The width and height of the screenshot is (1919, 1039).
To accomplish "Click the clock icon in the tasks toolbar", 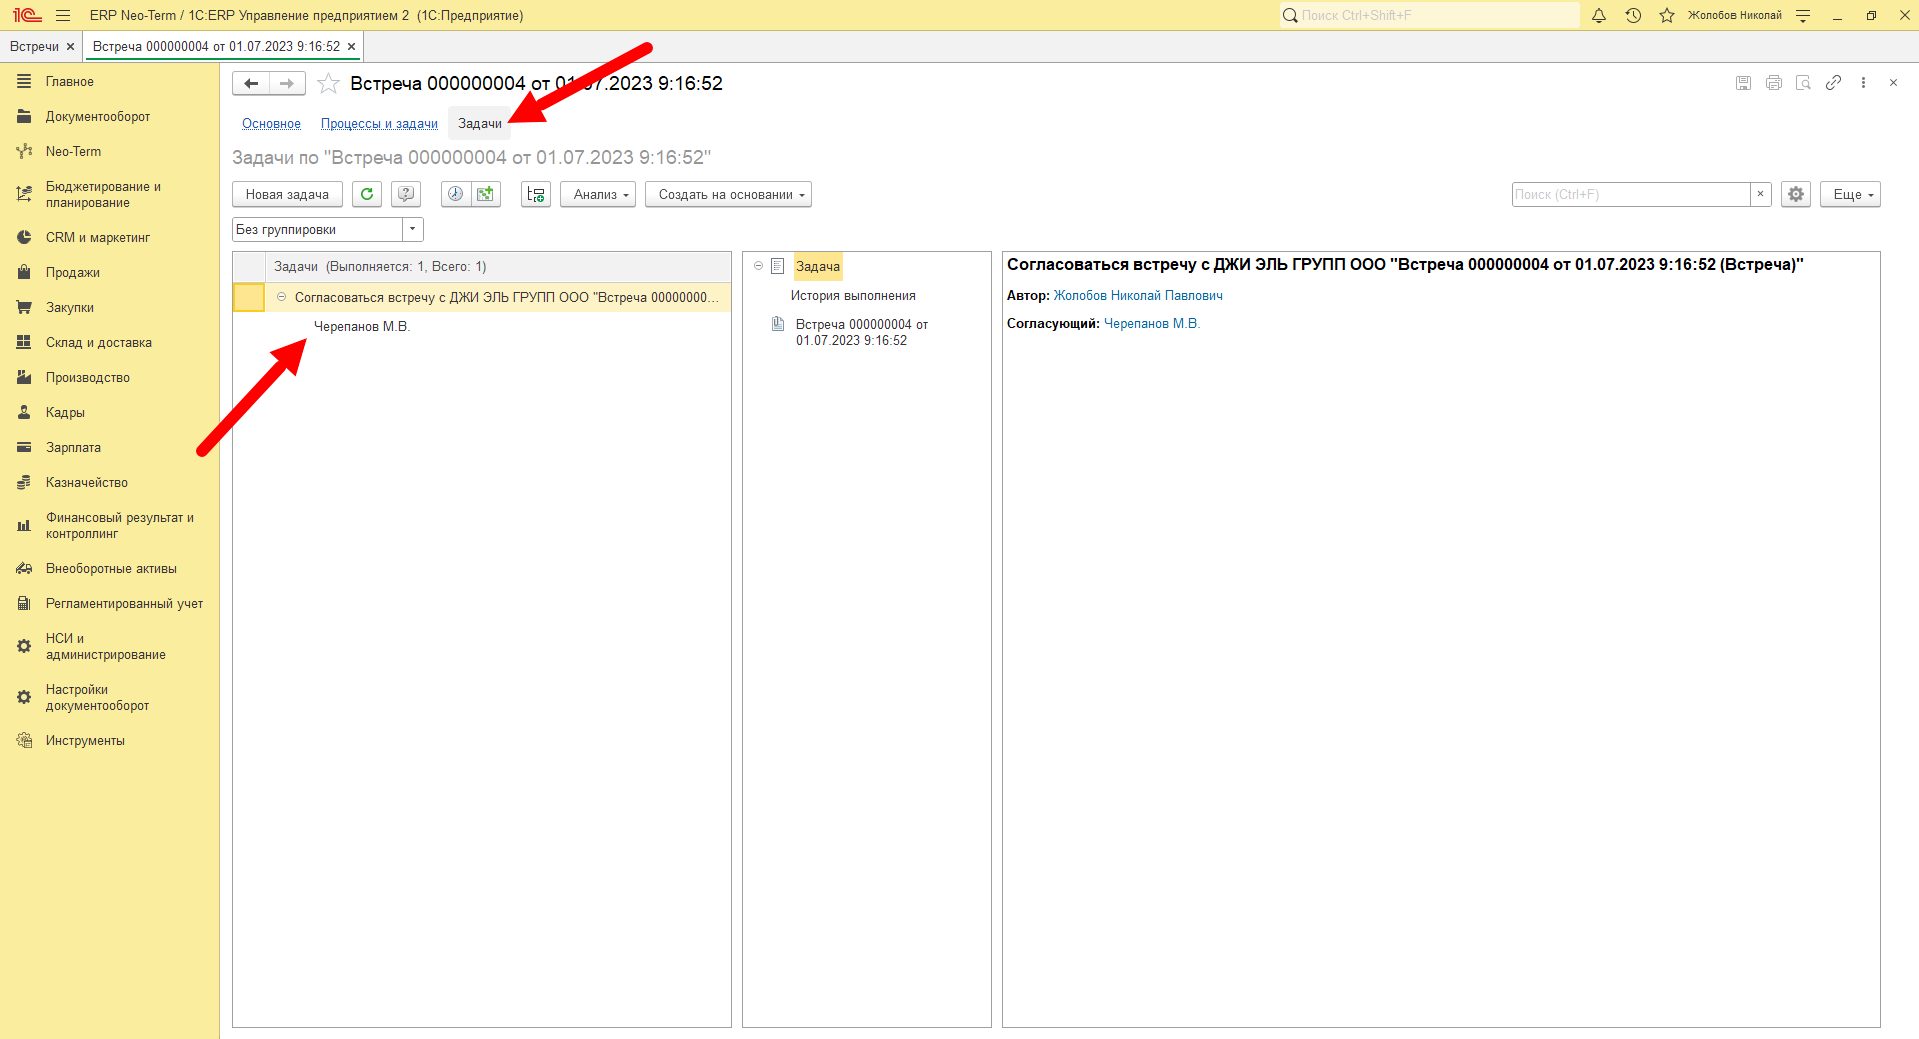I will tap(456, 194).
